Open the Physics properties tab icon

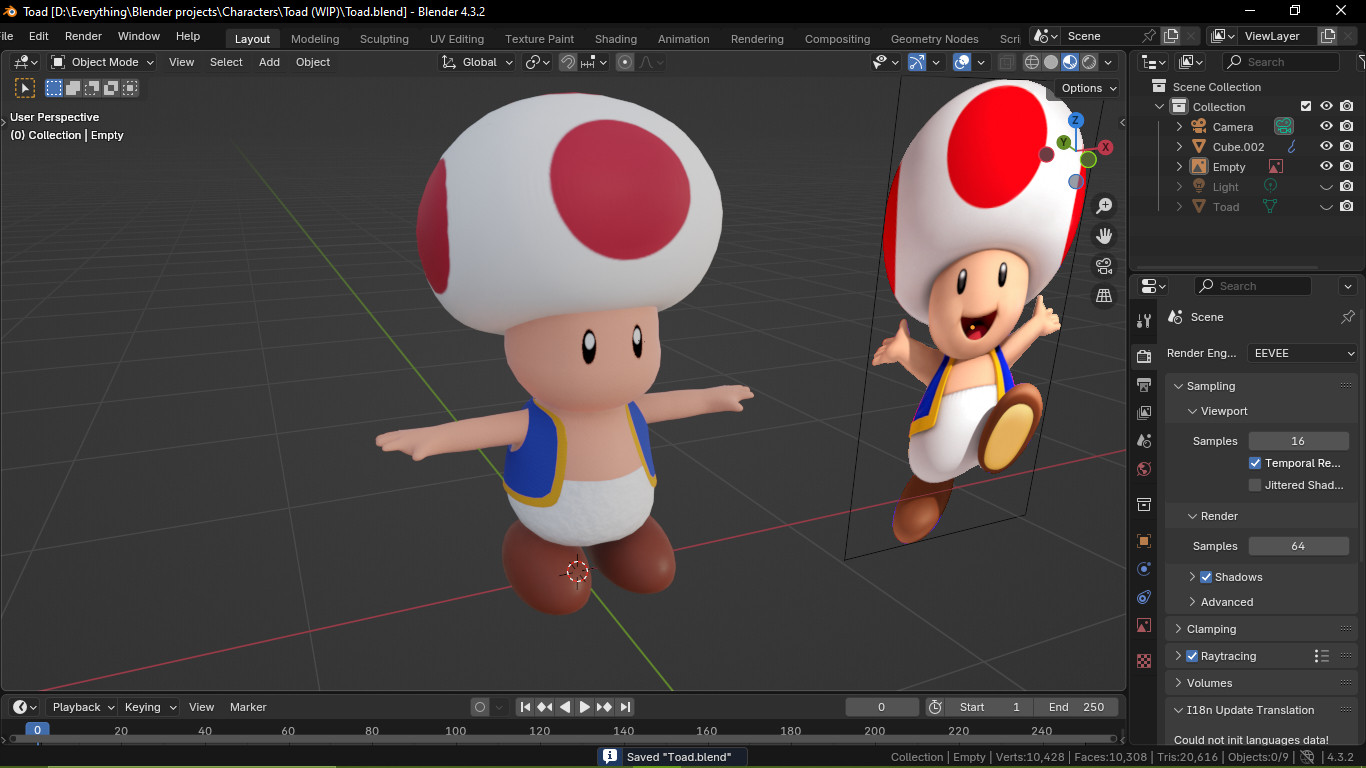coord(1144,569)
